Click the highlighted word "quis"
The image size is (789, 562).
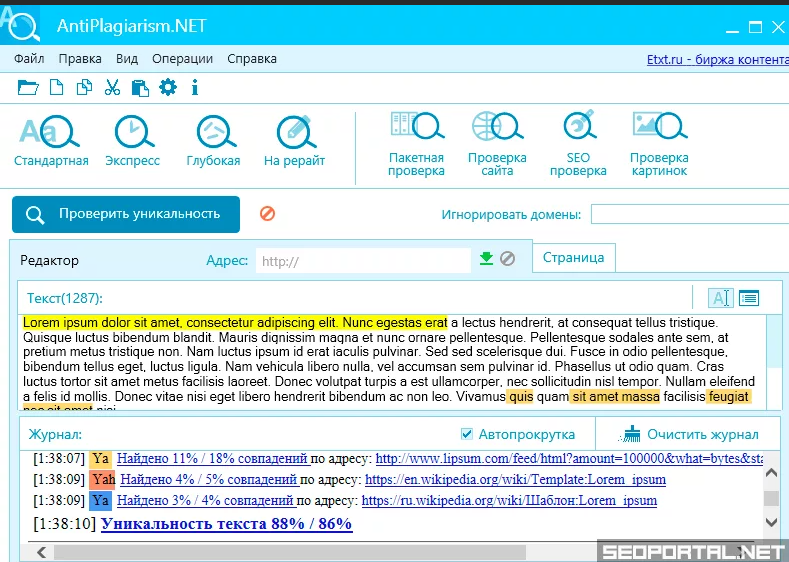point(520,396)
